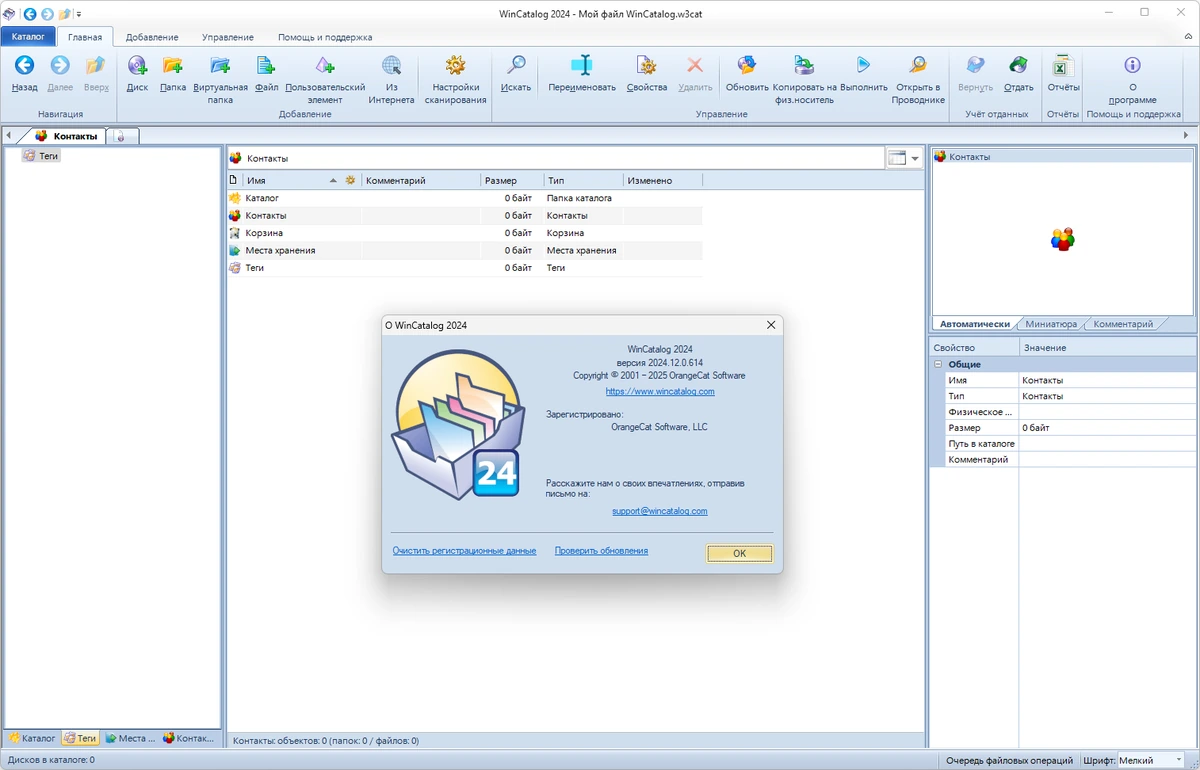
Task: Click the Искать search icon
Action: 516,66
